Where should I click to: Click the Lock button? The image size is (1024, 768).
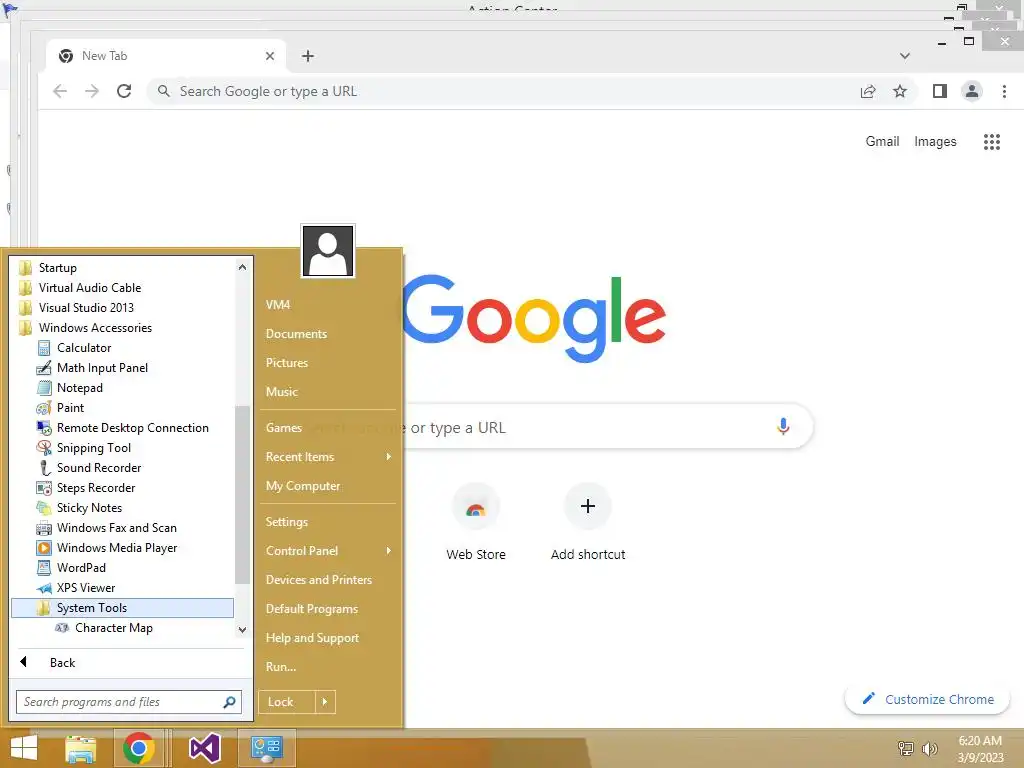(x=287, y=702)
